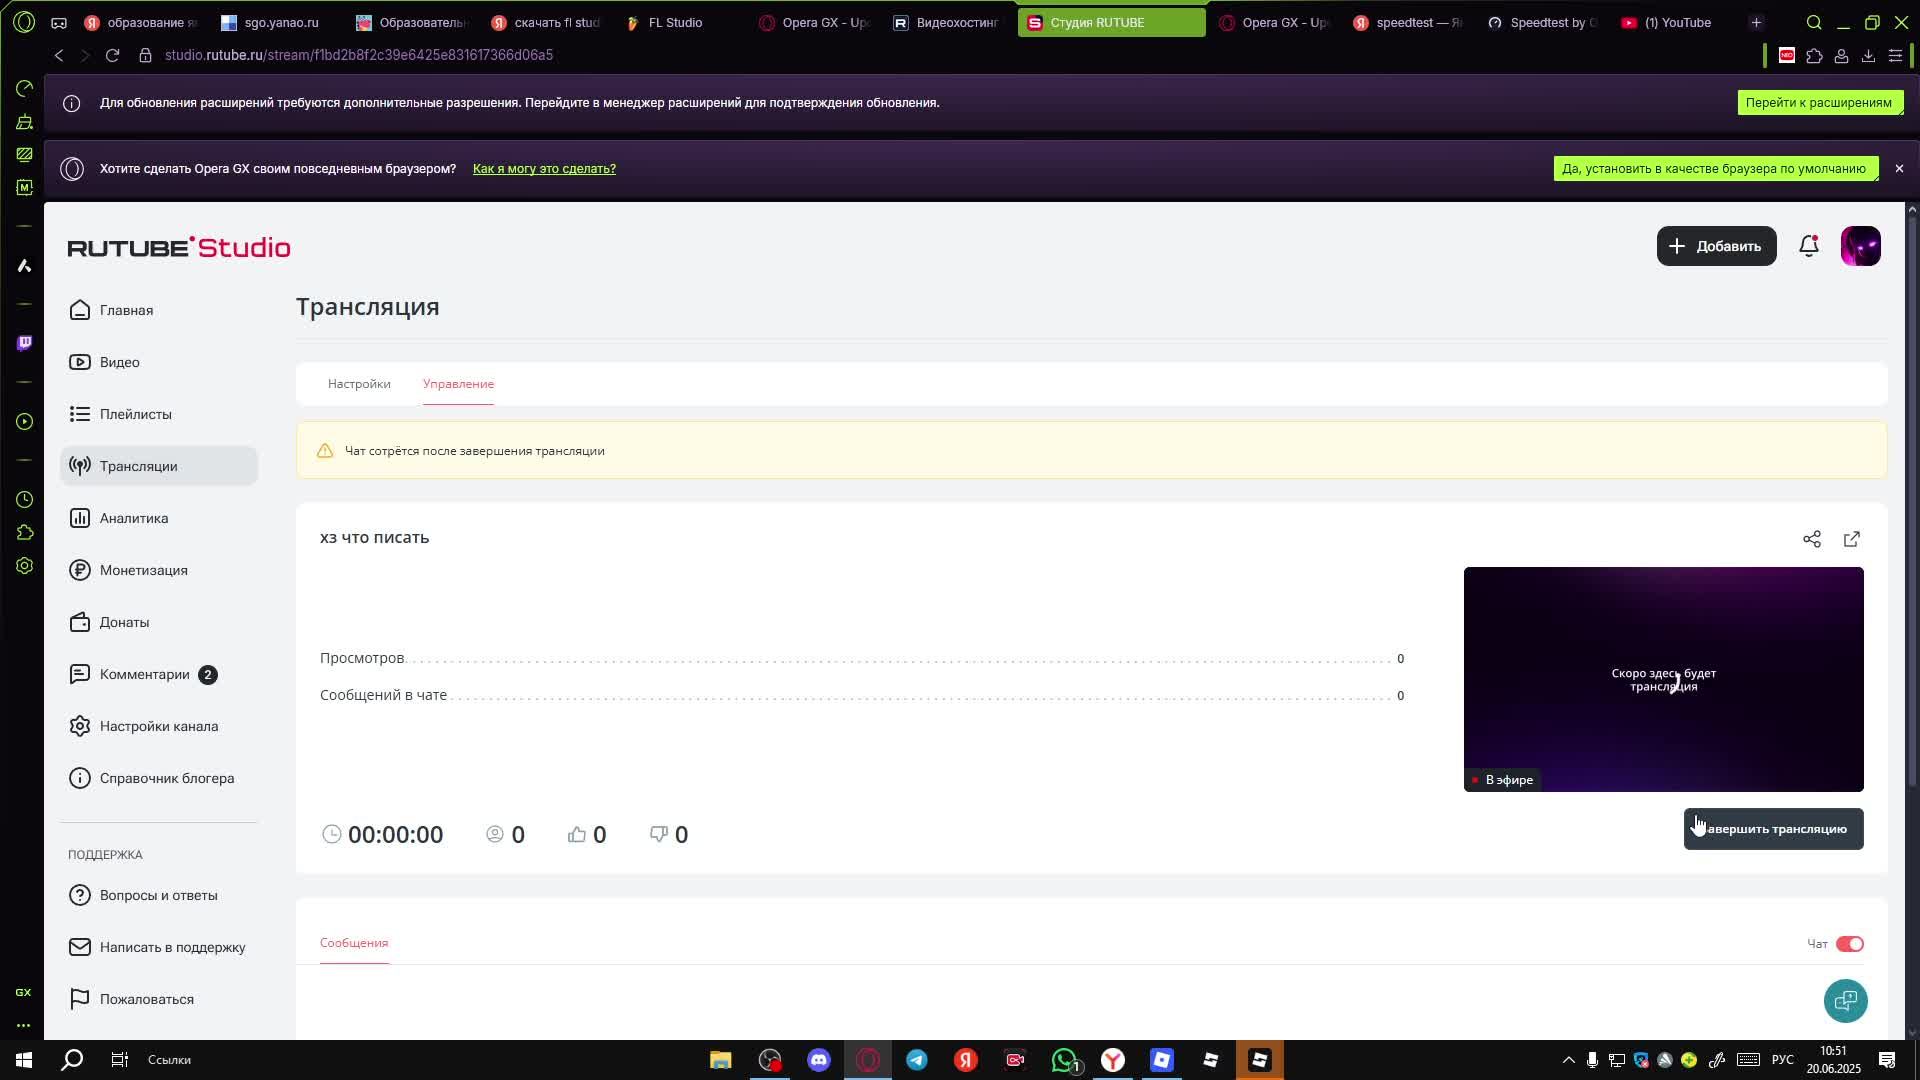The height and width of the screenshot is (1080, 1920).
Task: Show hidden system tray icons chevron
Action: [1568, 1060]
